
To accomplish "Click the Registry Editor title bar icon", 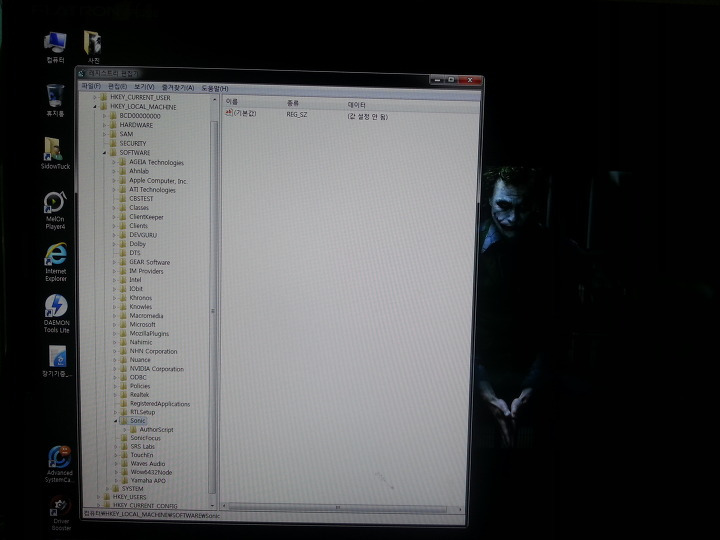I will [x=82, y=73].
